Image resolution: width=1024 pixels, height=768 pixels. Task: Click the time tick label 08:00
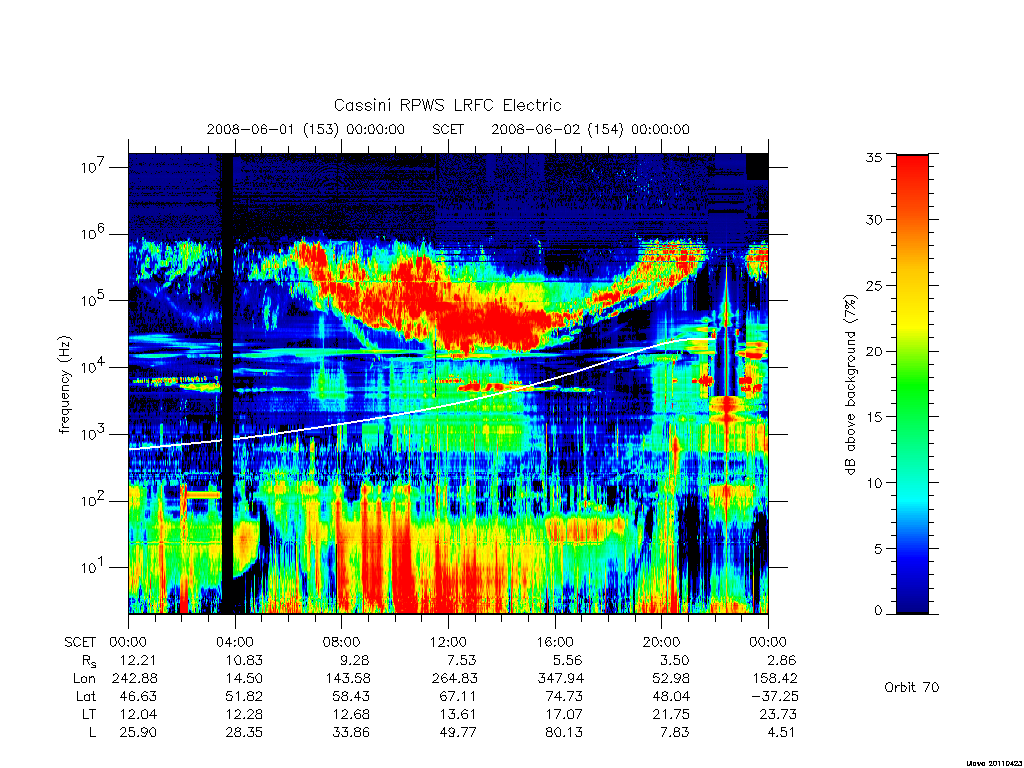tap(342, 642)
